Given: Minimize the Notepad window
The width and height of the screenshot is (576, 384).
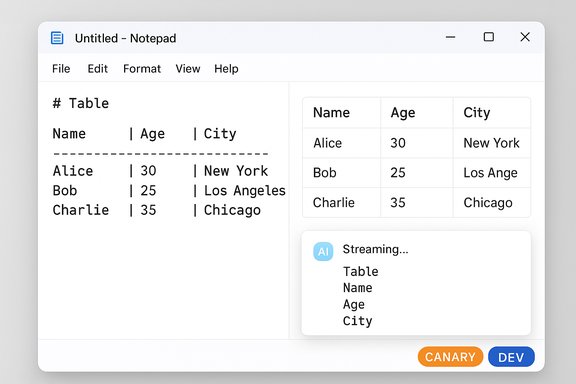Looking at the screenshot, I should point(450,37).
